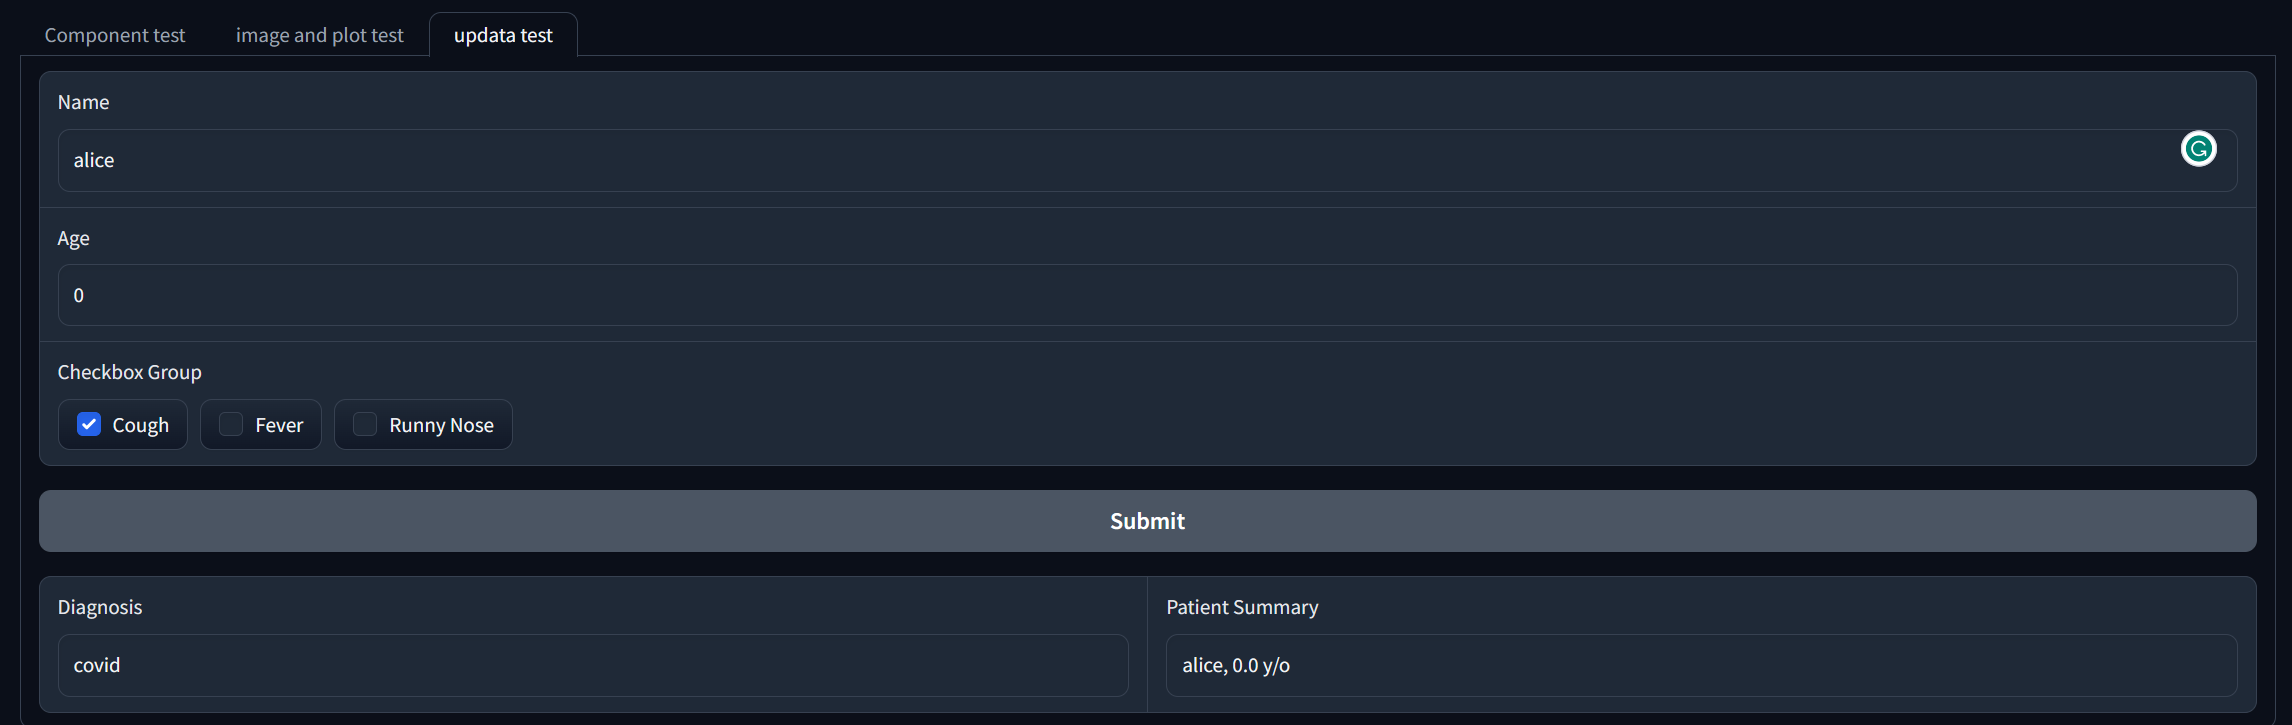The height and width of the screenshot is (725, 2292).
Task: Uncheck the Cough checkbox
Action: pyautogui.click(x=89, y=424)
